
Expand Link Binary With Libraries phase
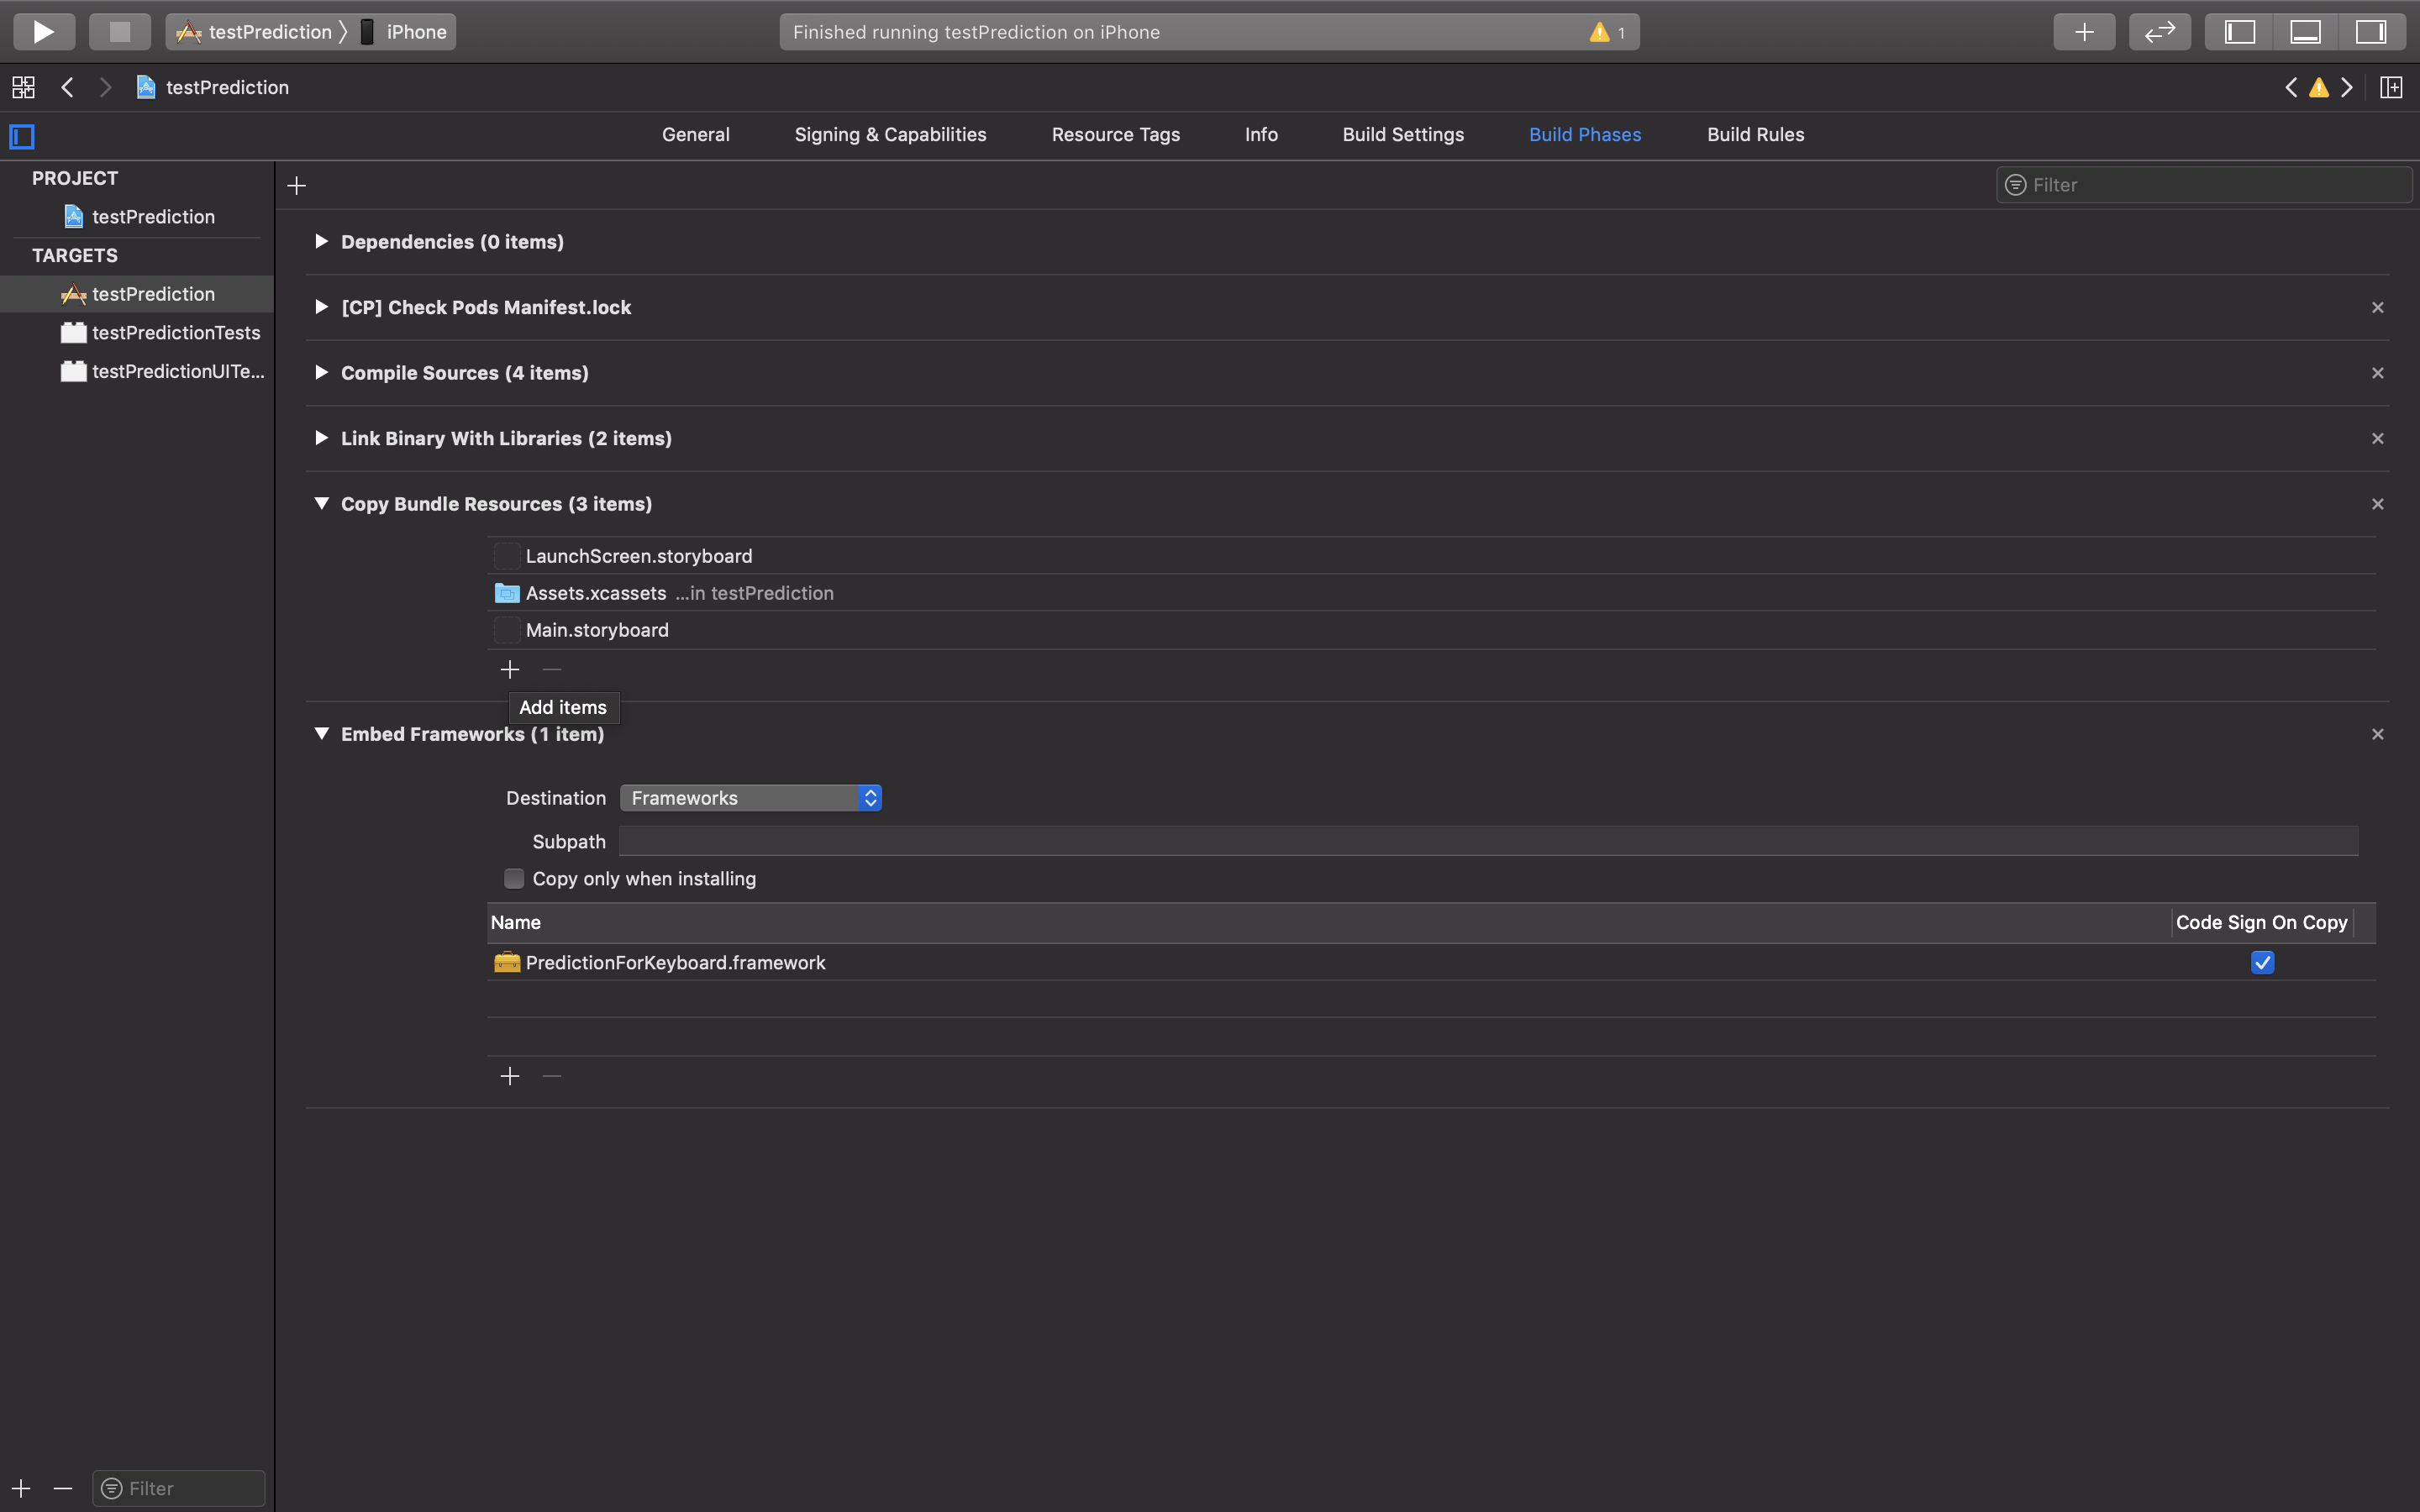coord(321,438)
